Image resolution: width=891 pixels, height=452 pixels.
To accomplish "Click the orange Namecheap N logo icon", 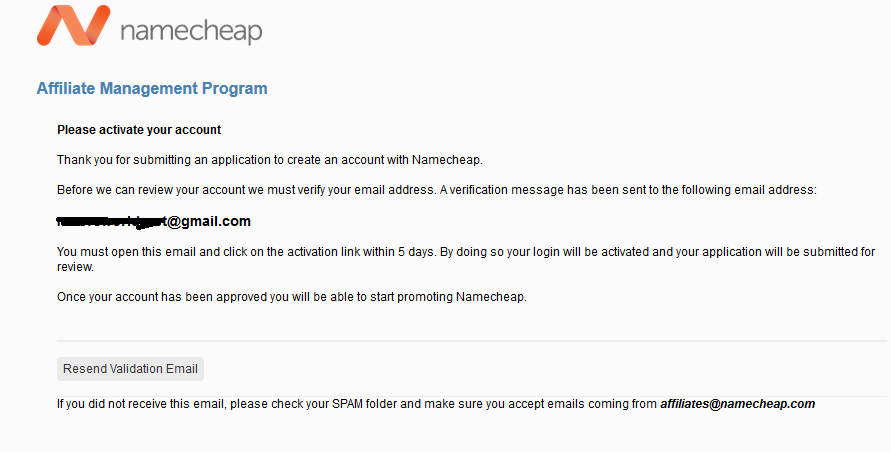I will coord(73,25).
